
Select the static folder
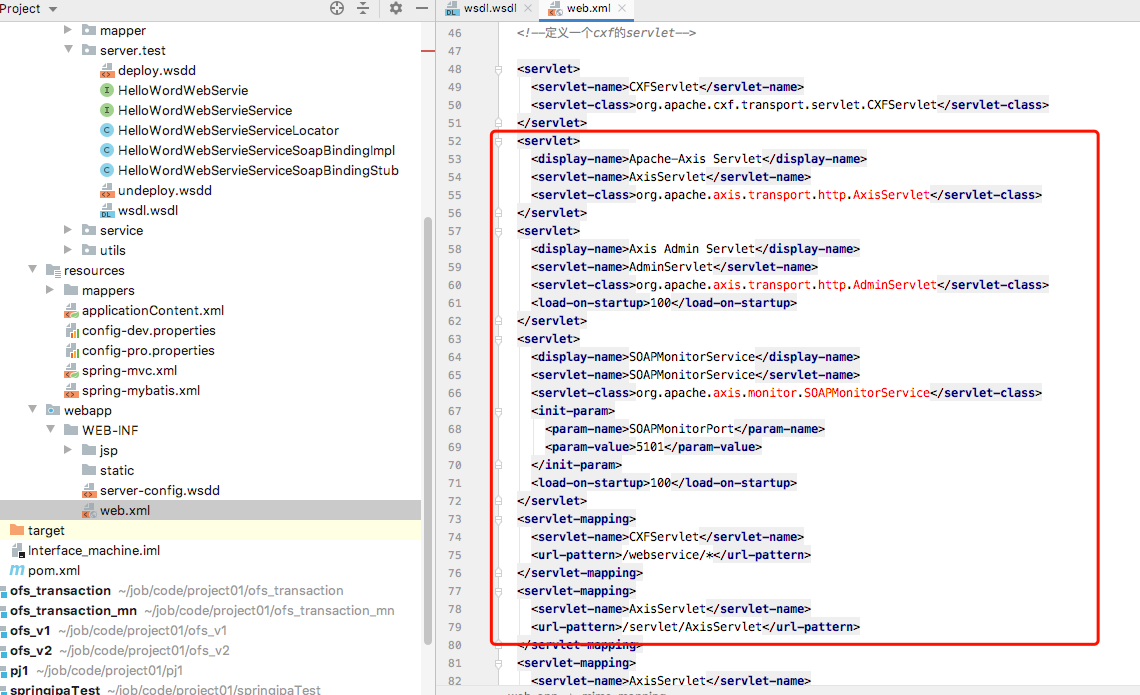tap(117, 470)
